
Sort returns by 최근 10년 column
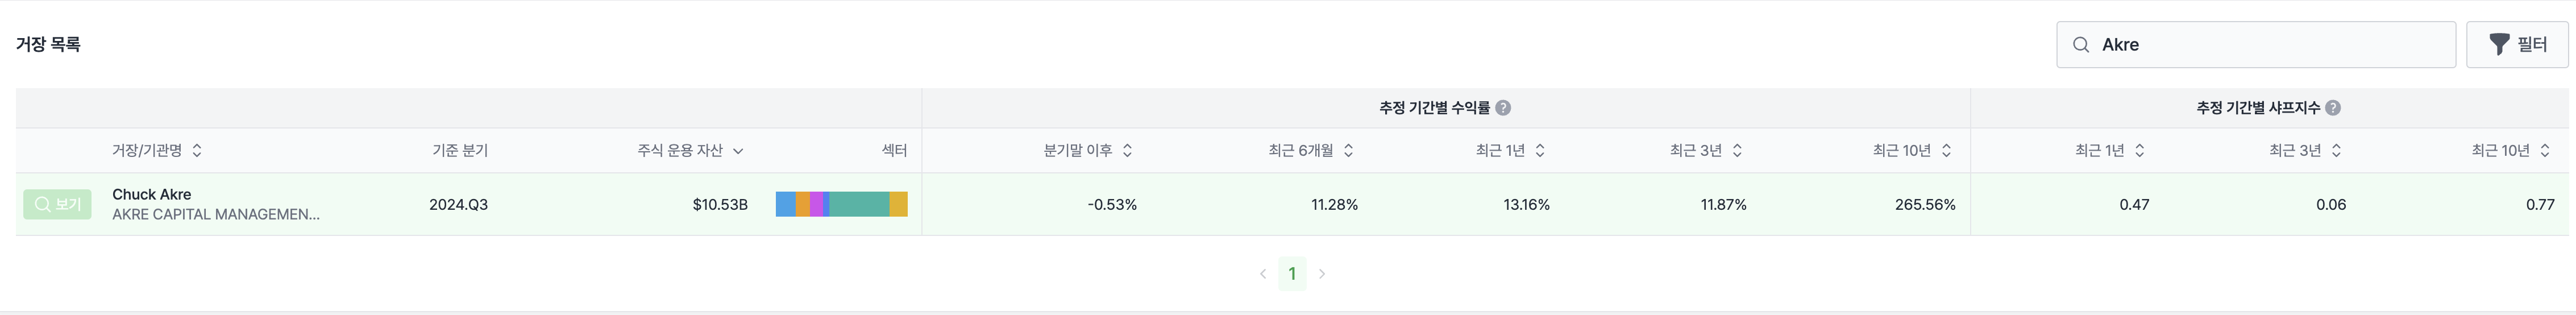click(x=1946, y=150)
